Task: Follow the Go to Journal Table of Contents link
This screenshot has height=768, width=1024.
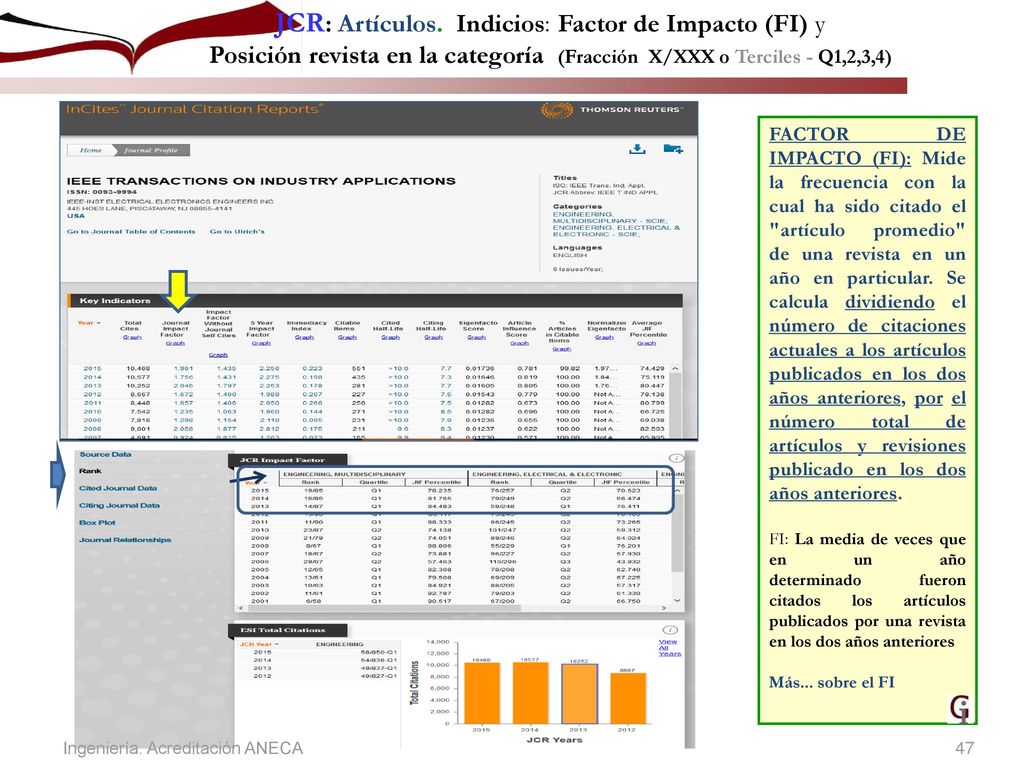Action: pos(131,231)
